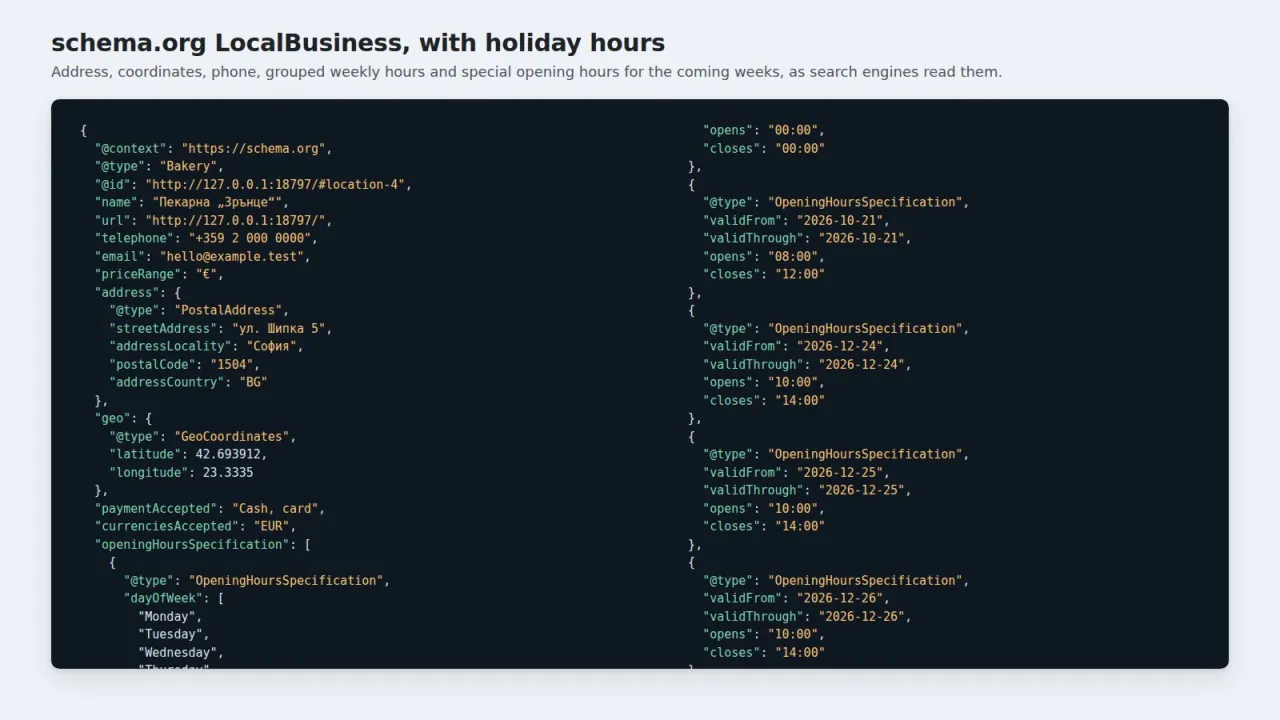Select the telephone value "+359 2 000 0000"
Image resolution: width=1280 pixels, height=720 pixels.
coord(249,238)
